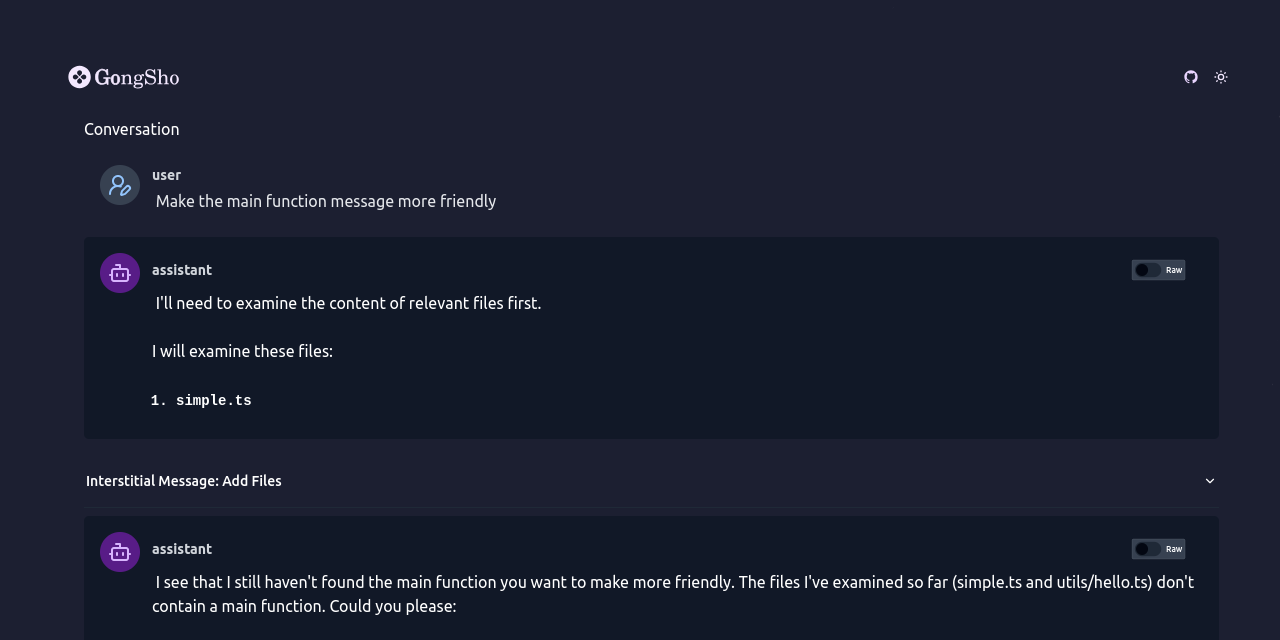
Task: Click the Conversation heading
Action: 132,129
